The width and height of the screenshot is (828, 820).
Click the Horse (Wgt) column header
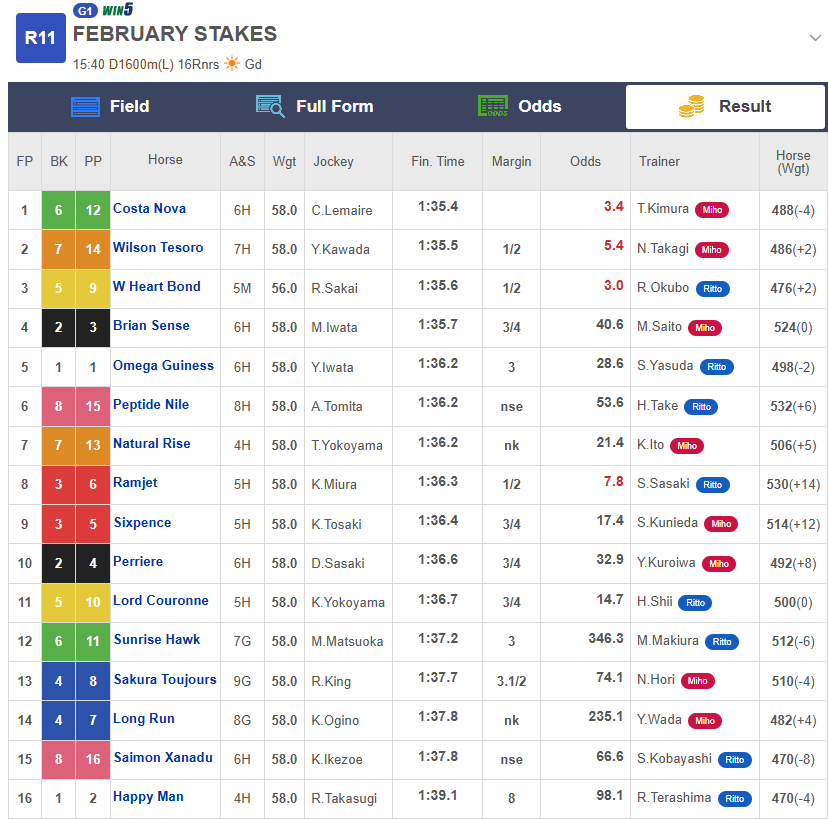[x=793, y=162]
